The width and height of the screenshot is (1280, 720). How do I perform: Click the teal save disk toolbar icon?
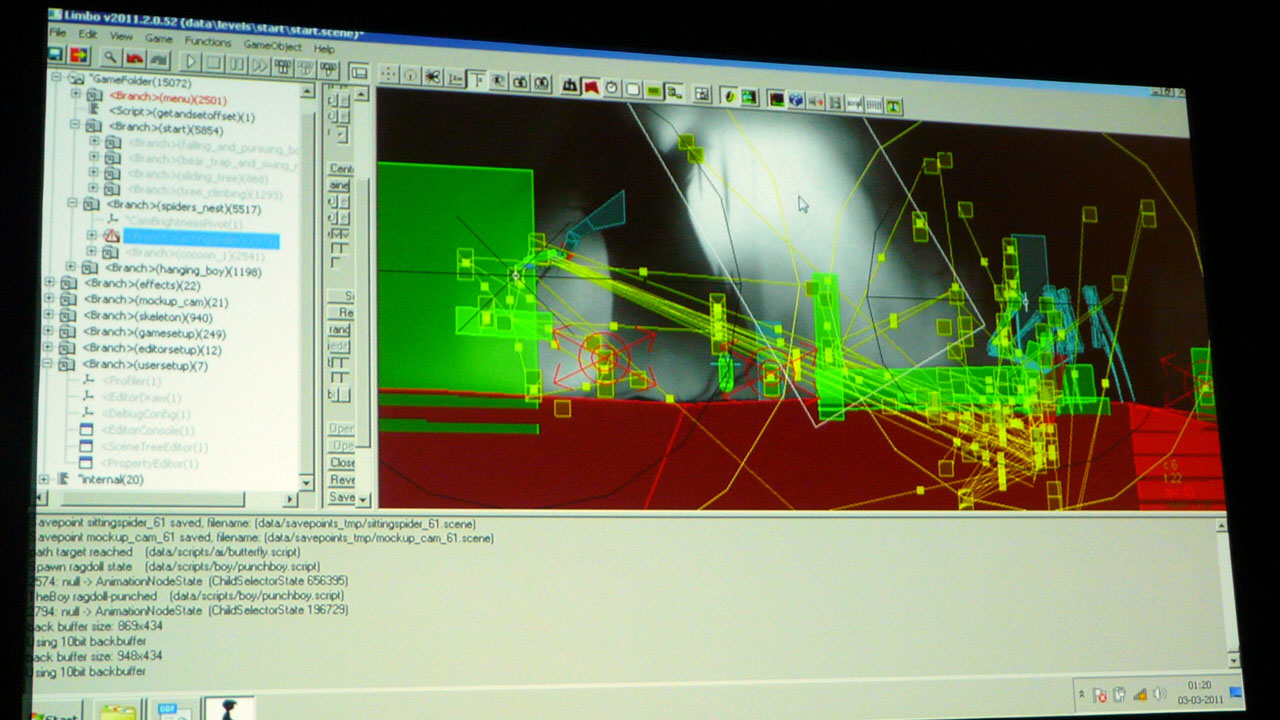[x=57, y=55]
